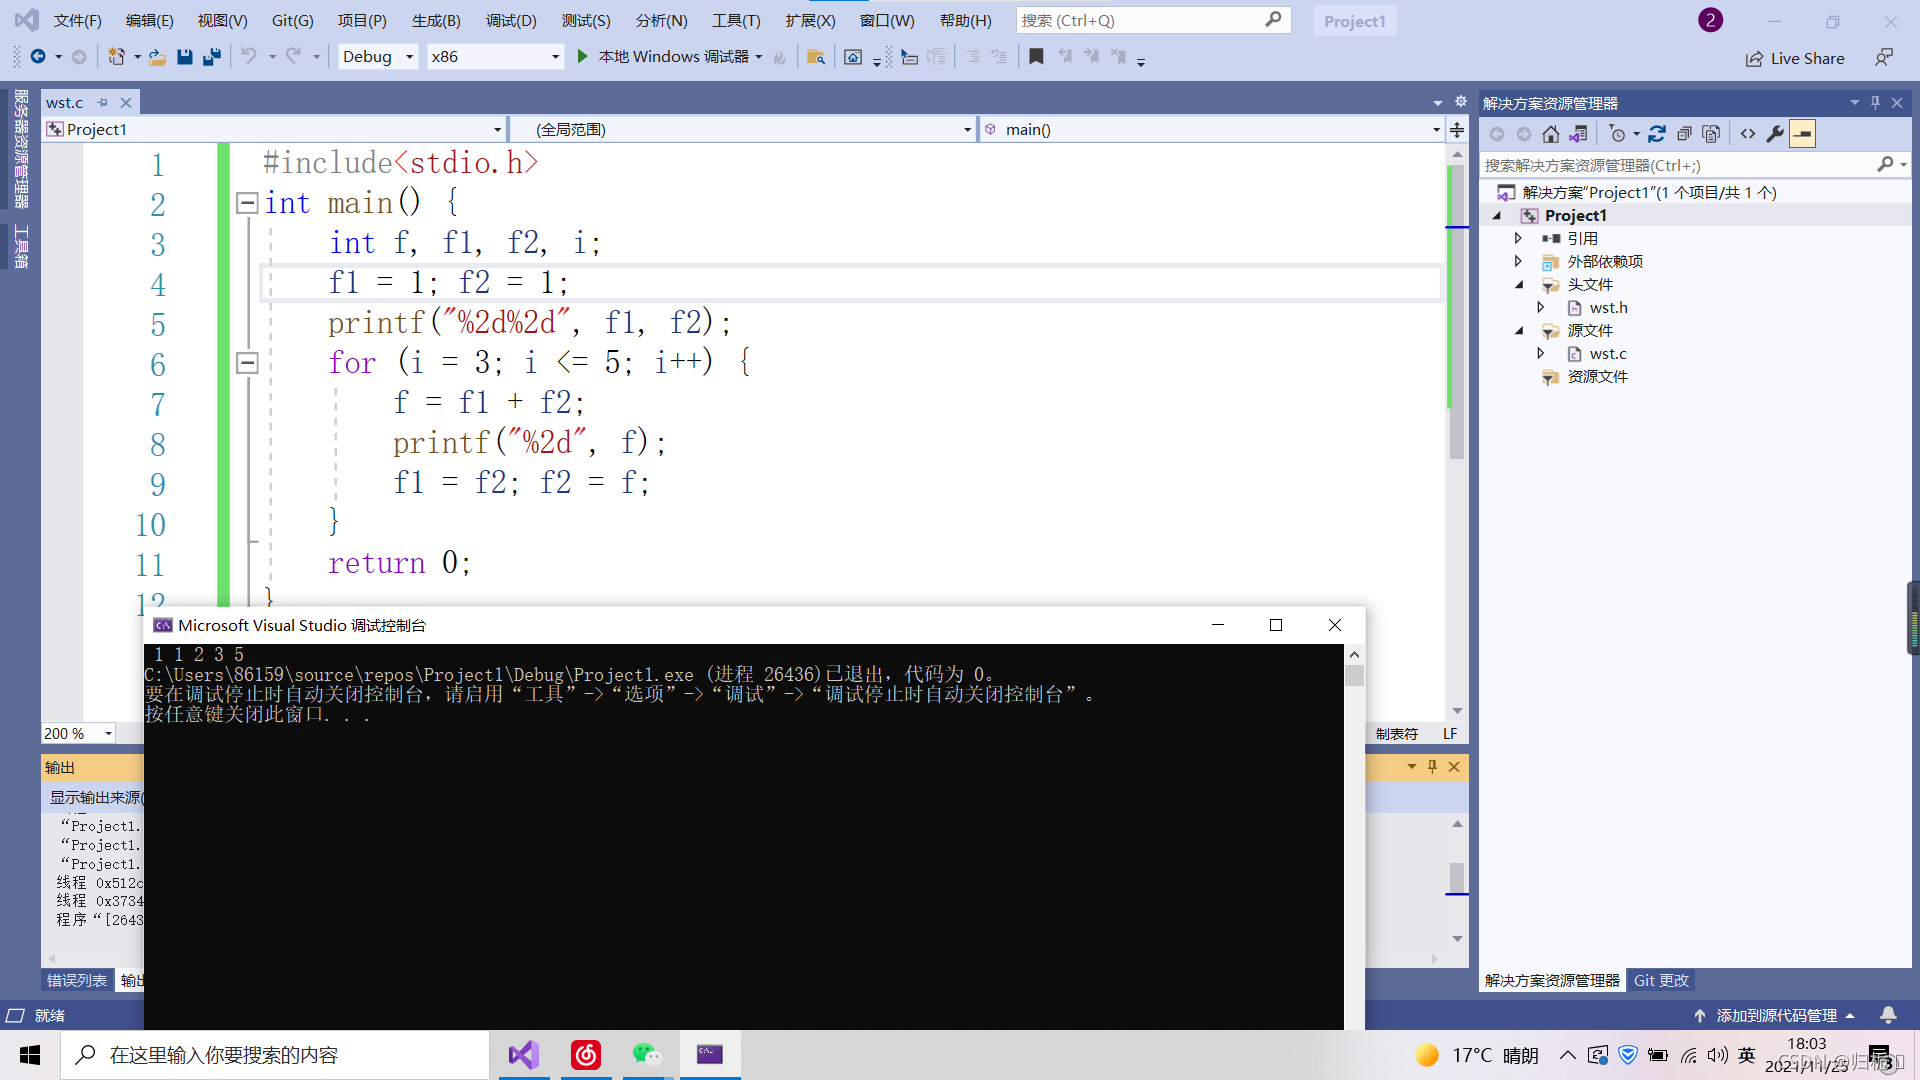The image size is (1920, 1080).
Task: Click the comment out selected lines icon
Action: pos(973,57)
